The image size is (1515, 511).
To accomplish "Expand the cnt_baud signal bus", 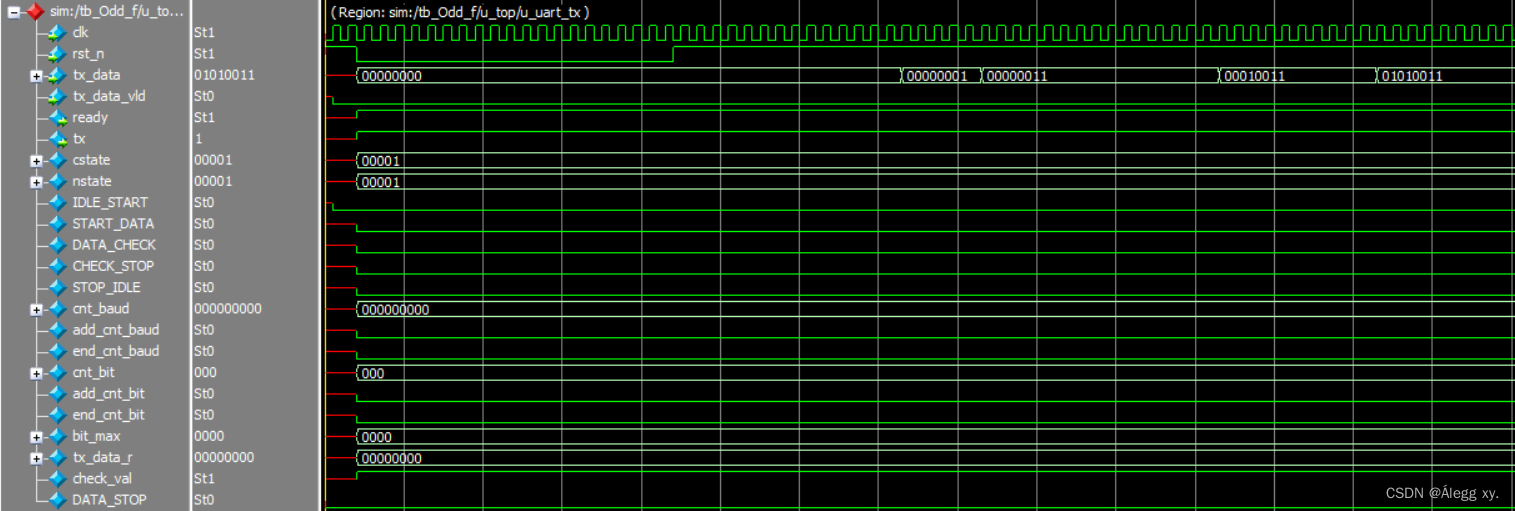I will click(37, 309).
